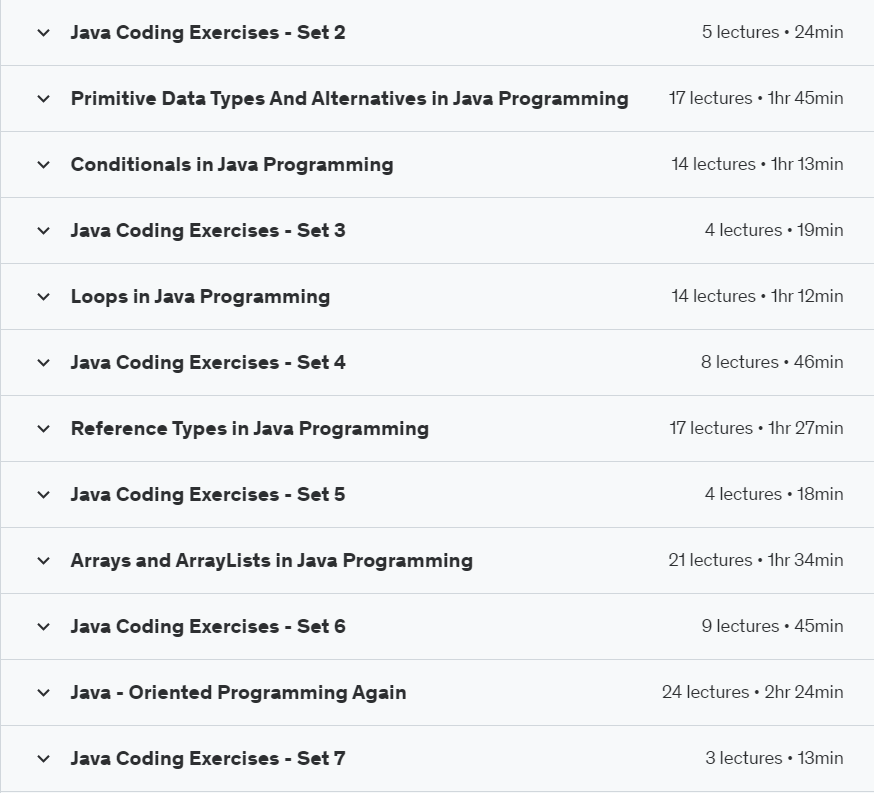Click chevron next to Primitive Data Types section
This screenshot has height=793, width=874.
43,99
